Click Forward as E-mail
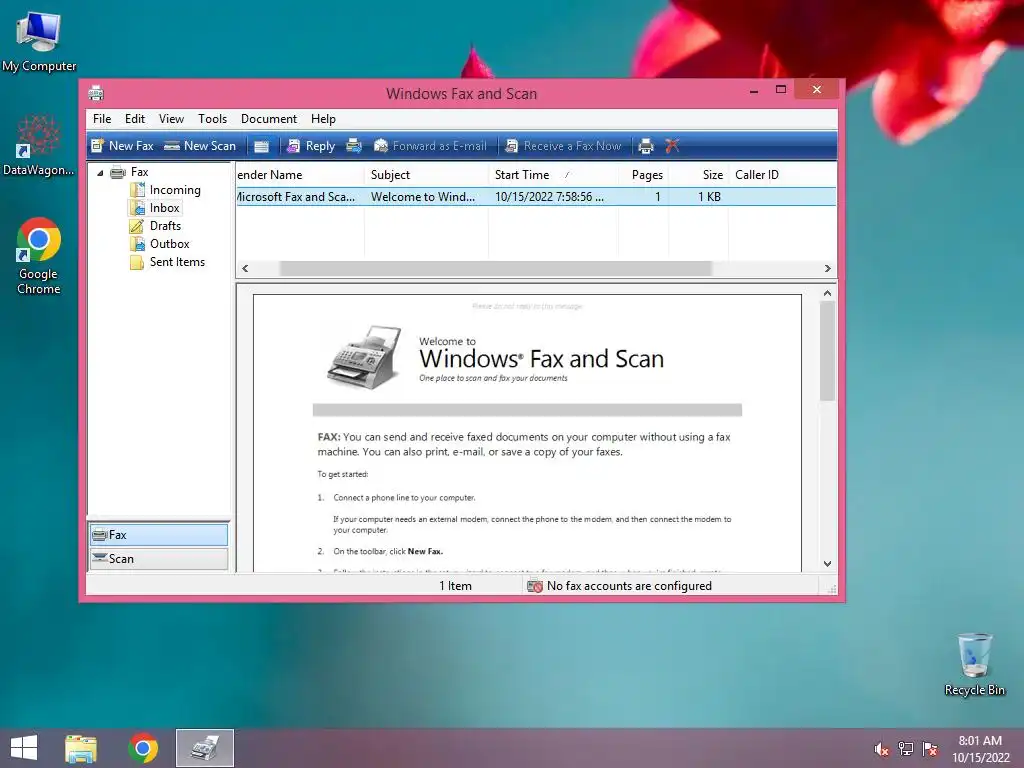Screen dimensions: 1024x768 coord(430,146)
